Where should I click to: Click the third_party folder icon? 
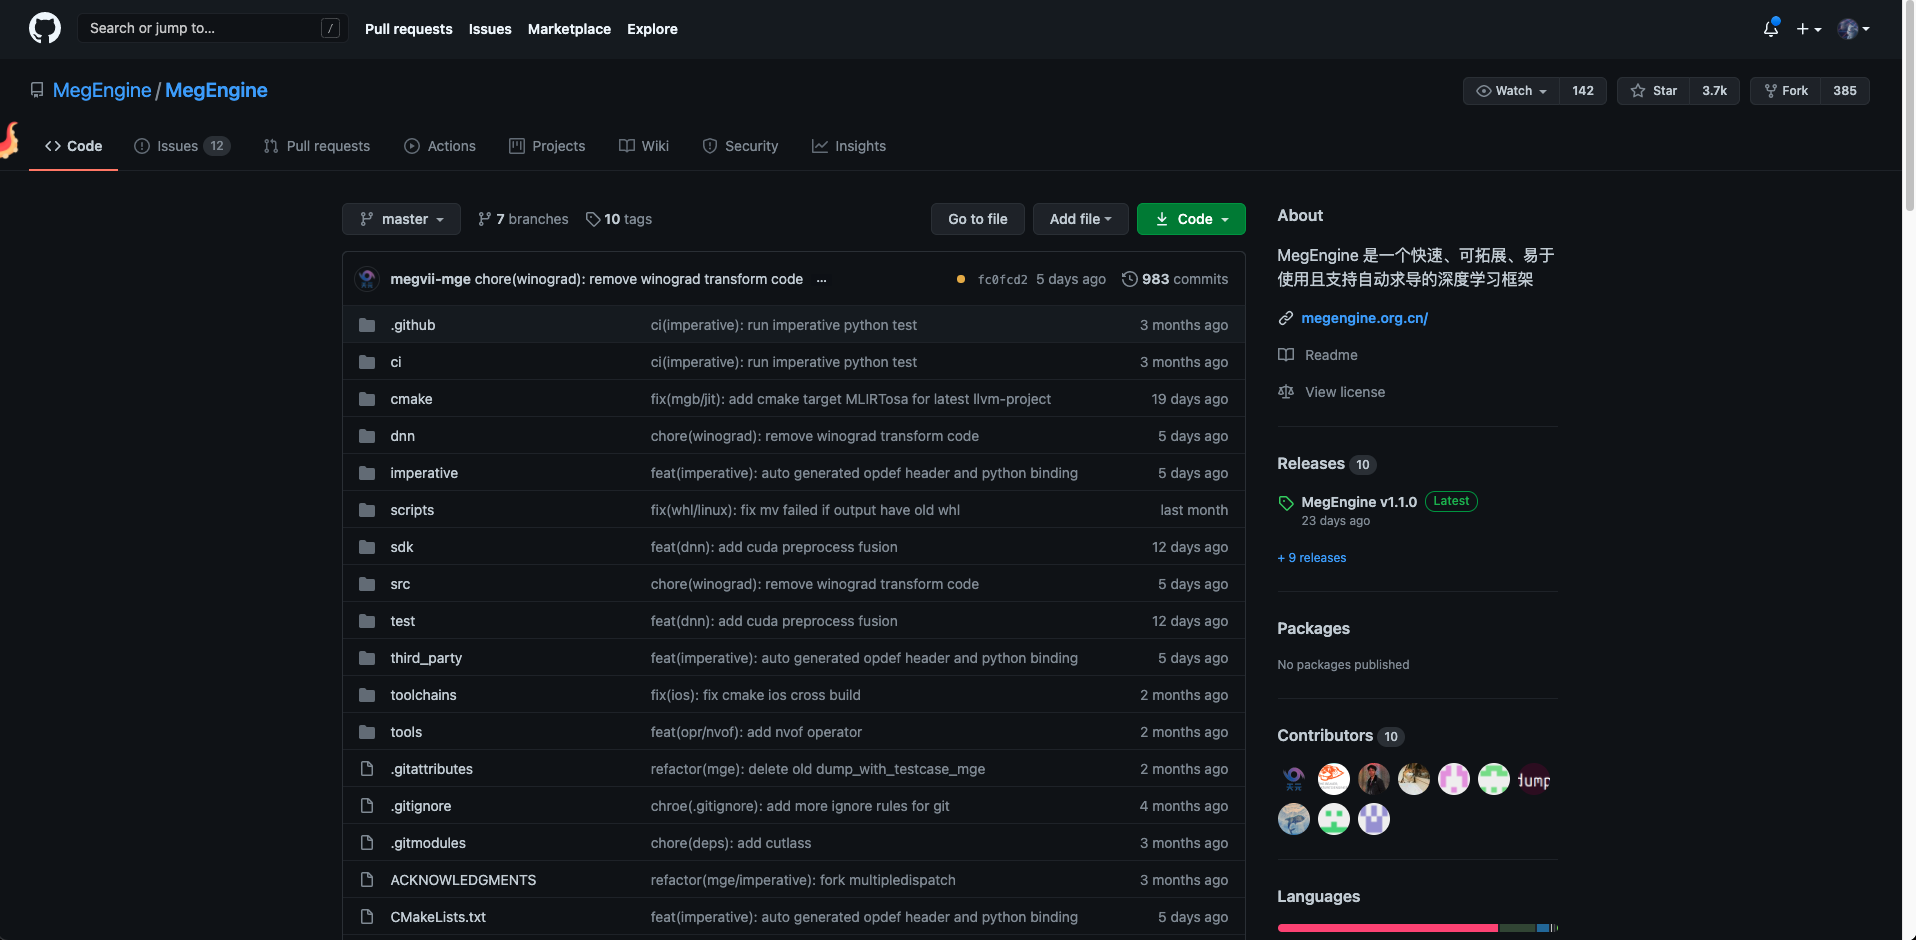[x=367, y=658]
